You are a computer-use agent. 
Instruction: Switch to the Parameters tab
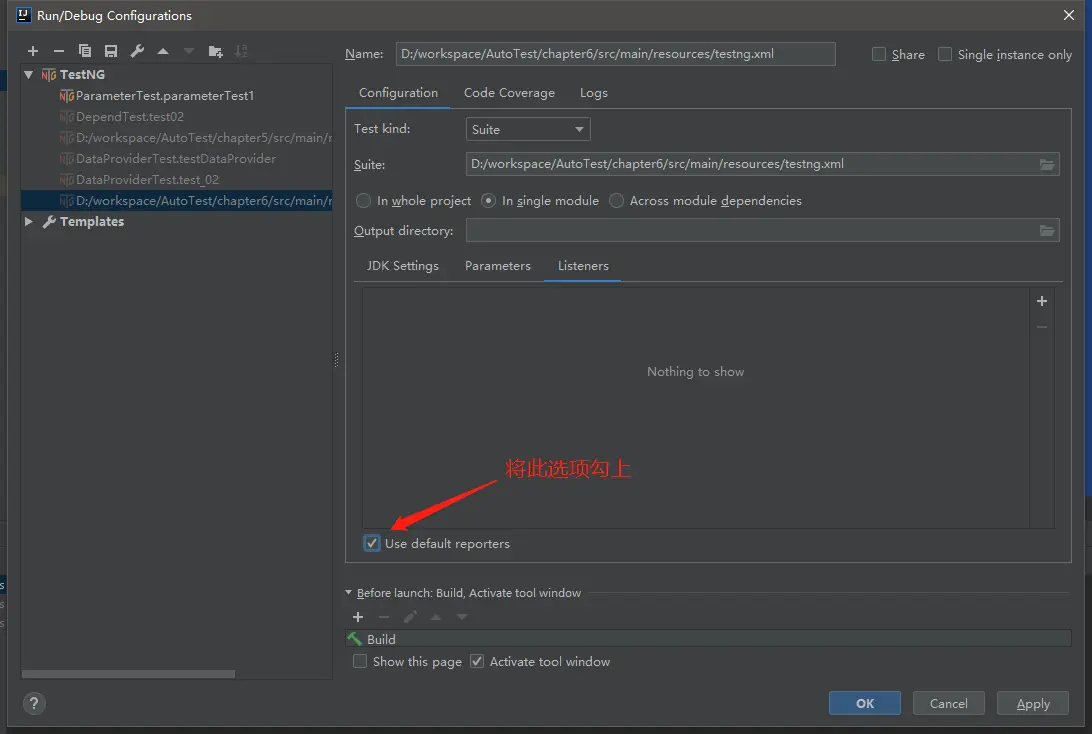[x=498, y=266]
